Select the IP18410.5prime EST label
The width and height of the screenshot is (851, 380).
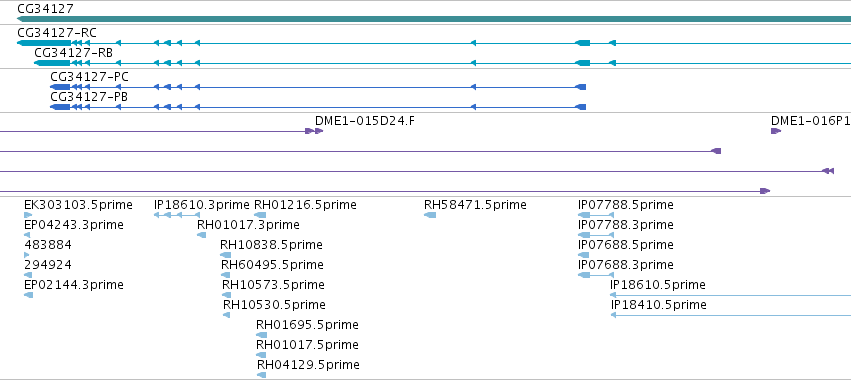659,305
